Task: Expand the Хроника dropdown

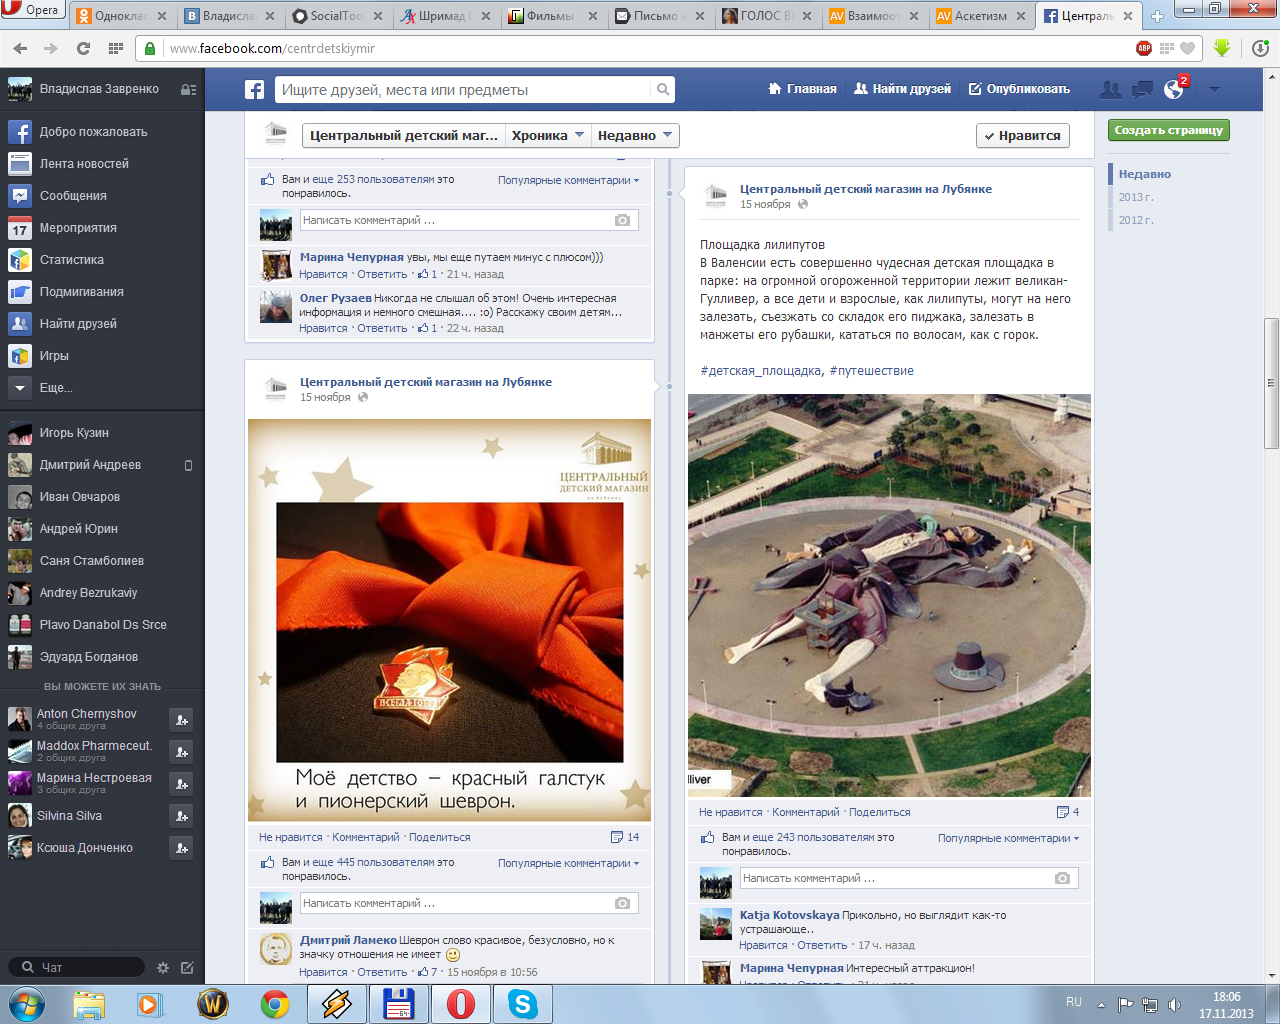Action: coord(548,135)
